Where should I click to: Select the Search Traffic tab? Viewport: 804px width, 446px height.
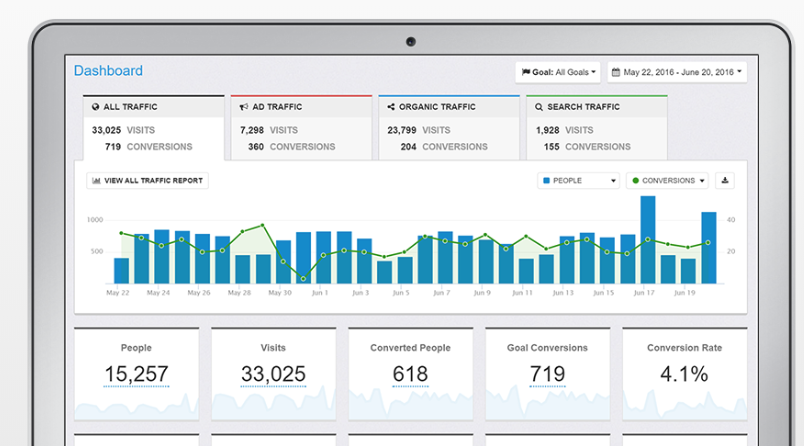click(596, 127)
